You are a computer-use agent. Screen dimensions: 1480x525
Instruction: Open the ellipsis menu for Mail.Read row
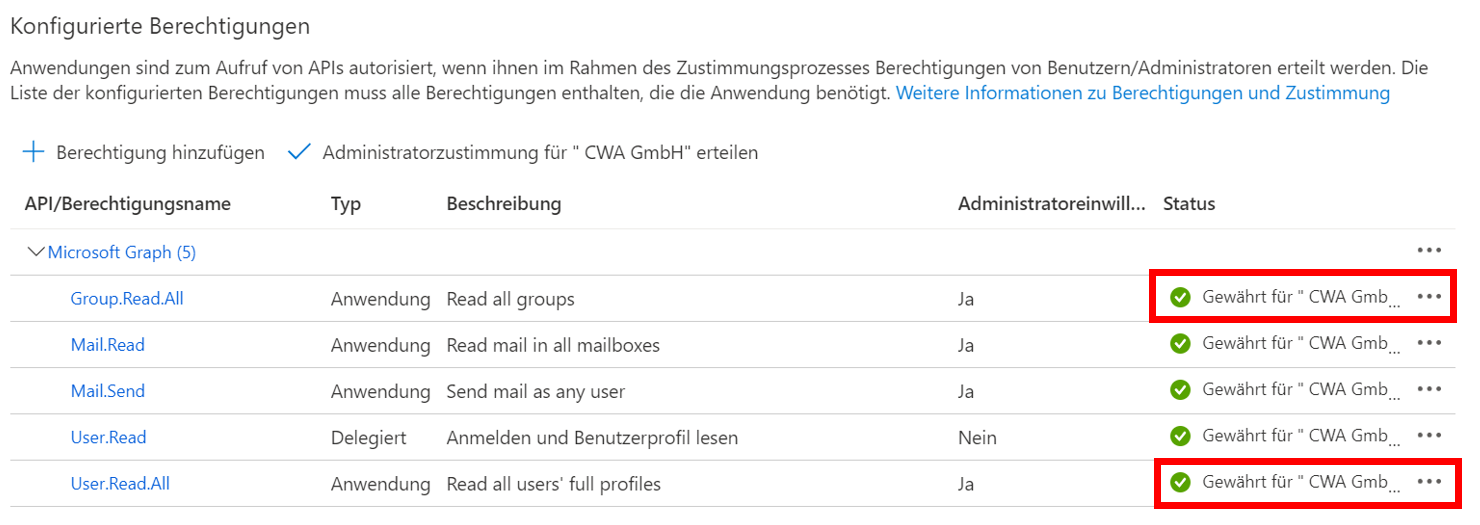[x=1429, y=343]
